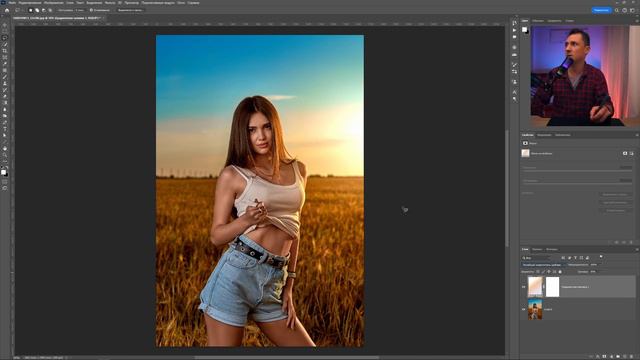Choose Intersect with Selection mode
Viewport: 640px width, 360px height.
pos(50,10)
